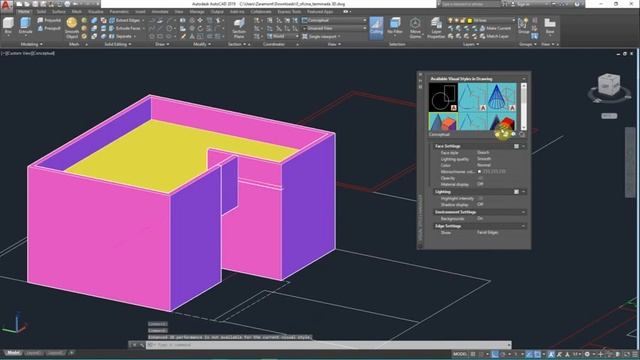This screenshot has height=360, width=640.
Task: Select the Box modeling tool
Action: point(8,26)
